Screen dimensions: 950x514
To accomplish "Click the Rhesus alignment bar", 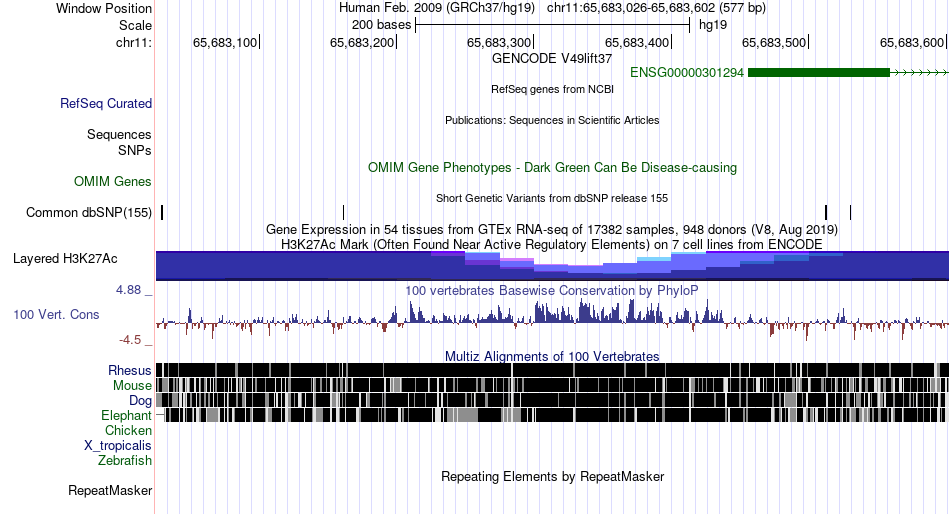I will 552,370.
